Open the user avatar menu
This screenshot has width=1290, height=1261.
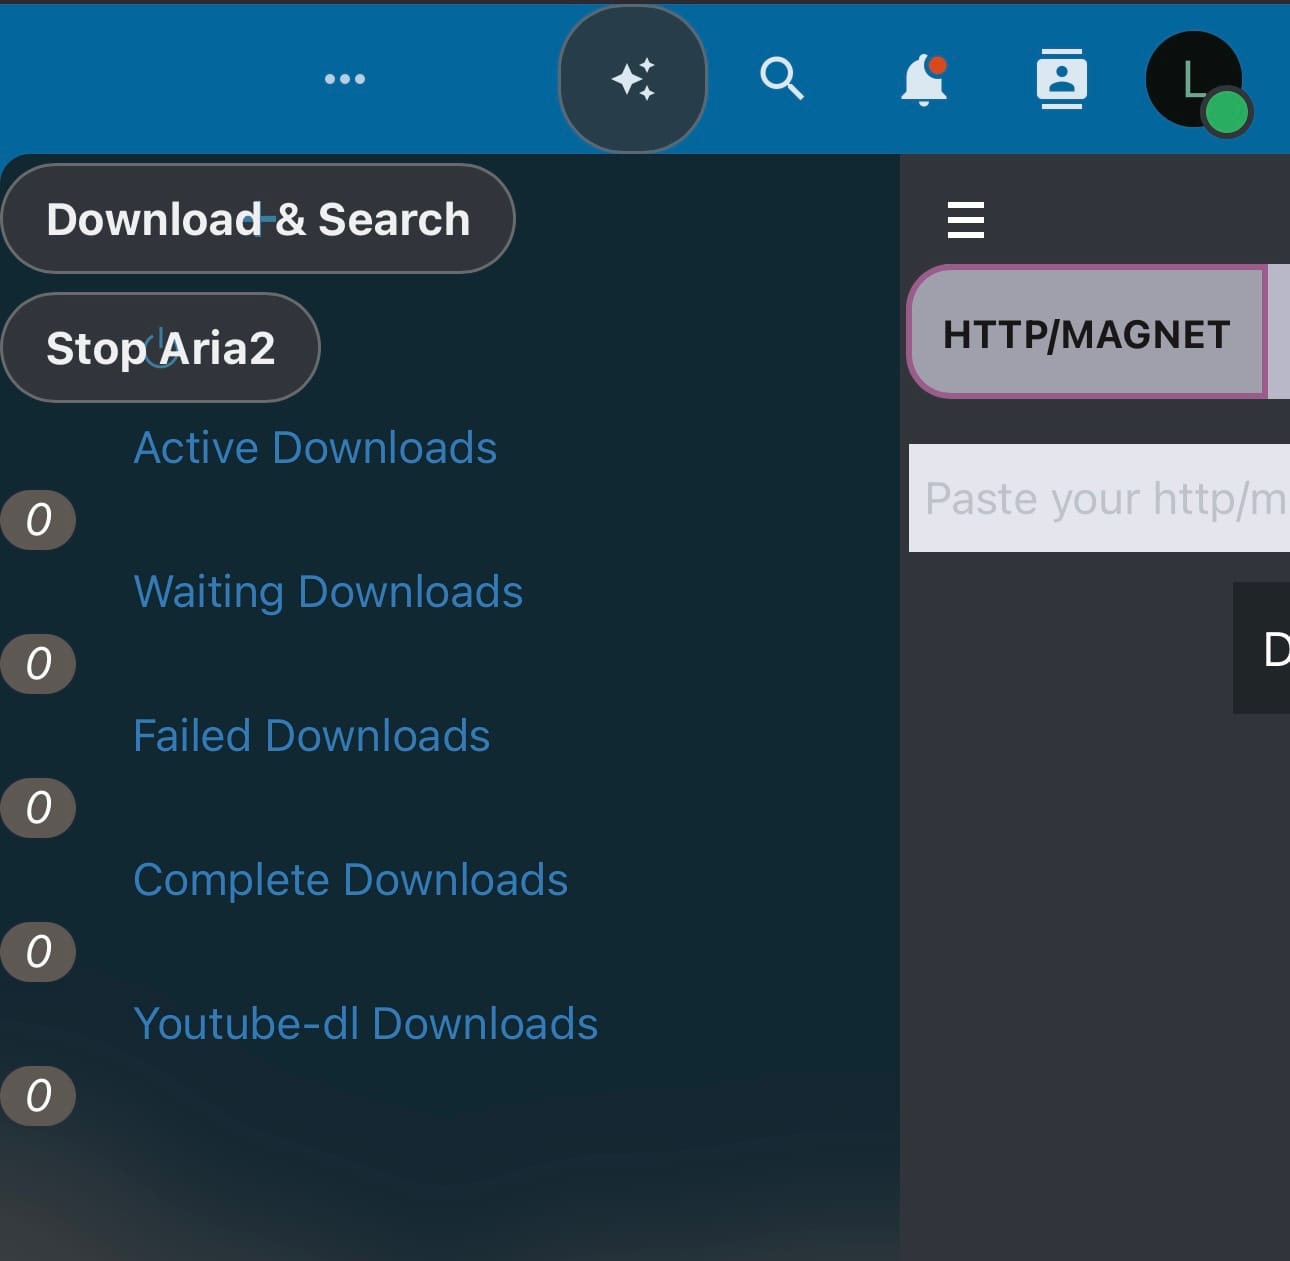[x=1195, y=80]
